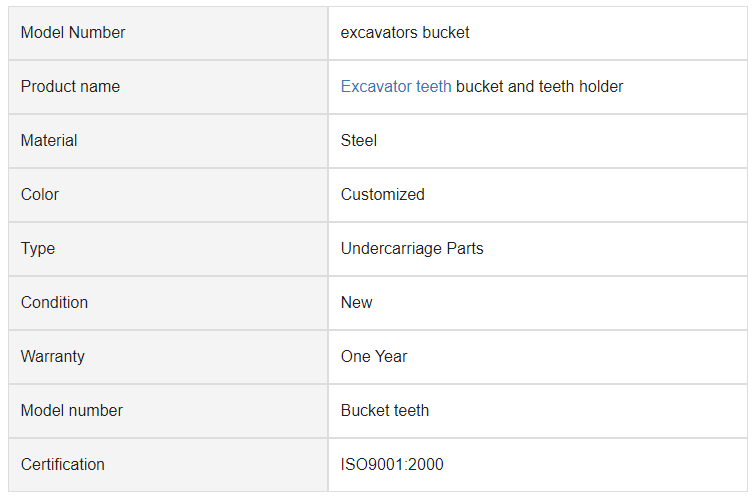Click the ISO9001:2000 value
This screenshot has height=498, width=754.
pyautogui.click(x=392, y=464)
